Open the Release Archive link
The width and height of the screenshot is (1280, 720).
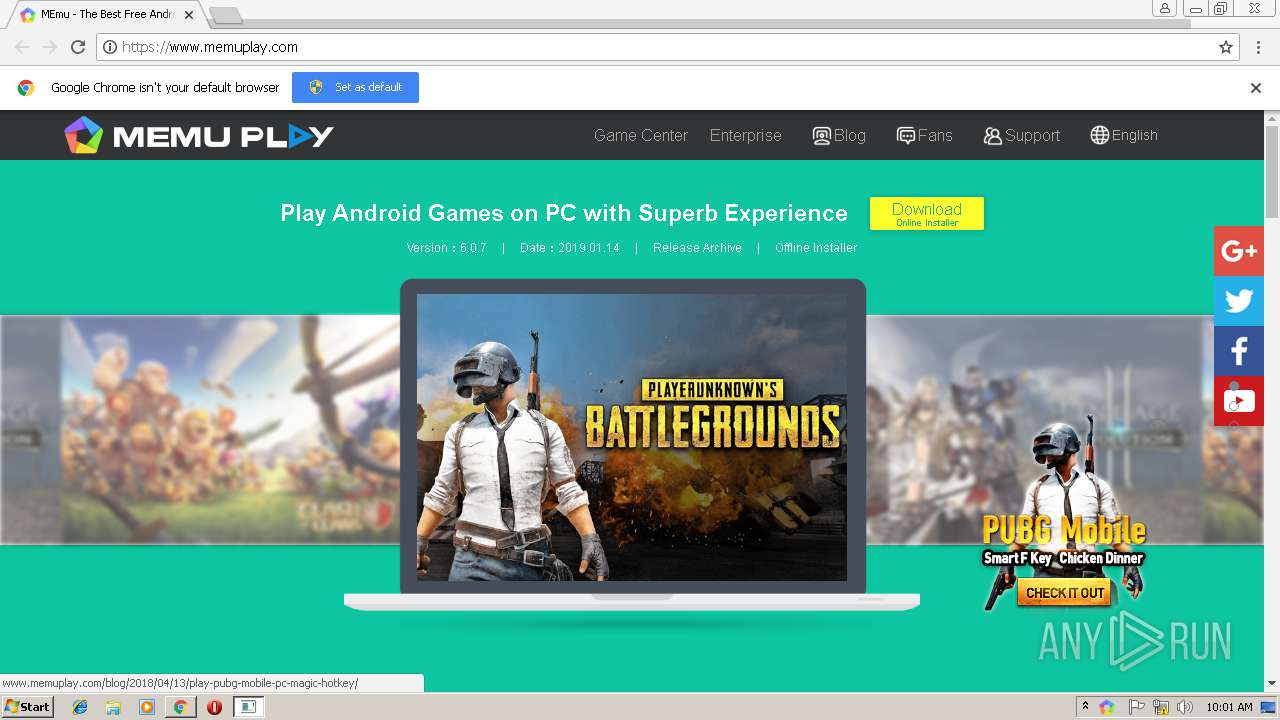coord(697,248)
